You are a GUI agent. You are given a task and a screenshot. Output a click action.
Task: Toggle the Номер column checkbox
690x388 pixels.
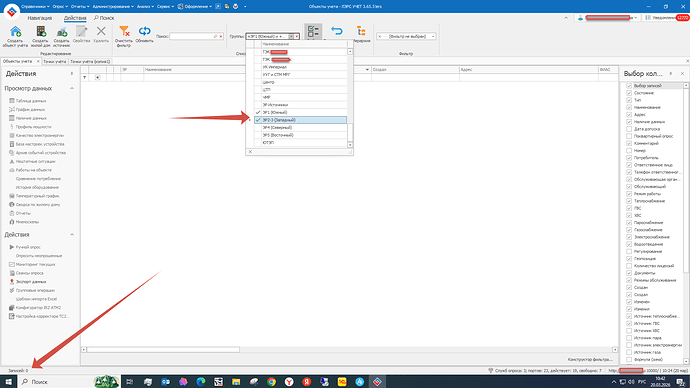[629, 150]
